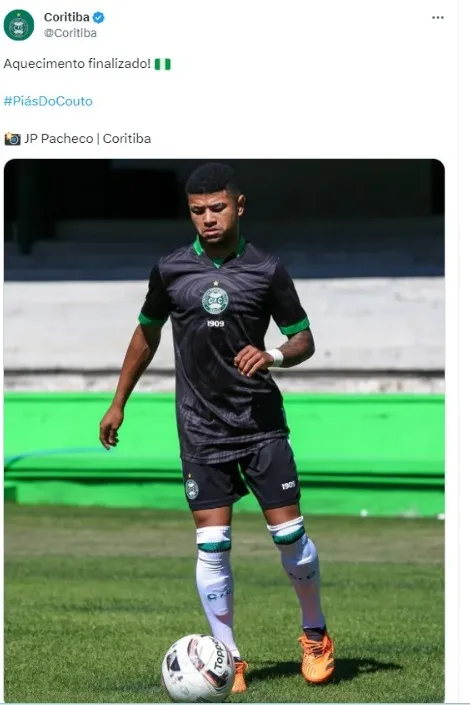Open the three-dot more options menu
This screenshot has width=470, height=705.
tap(438, 18)
